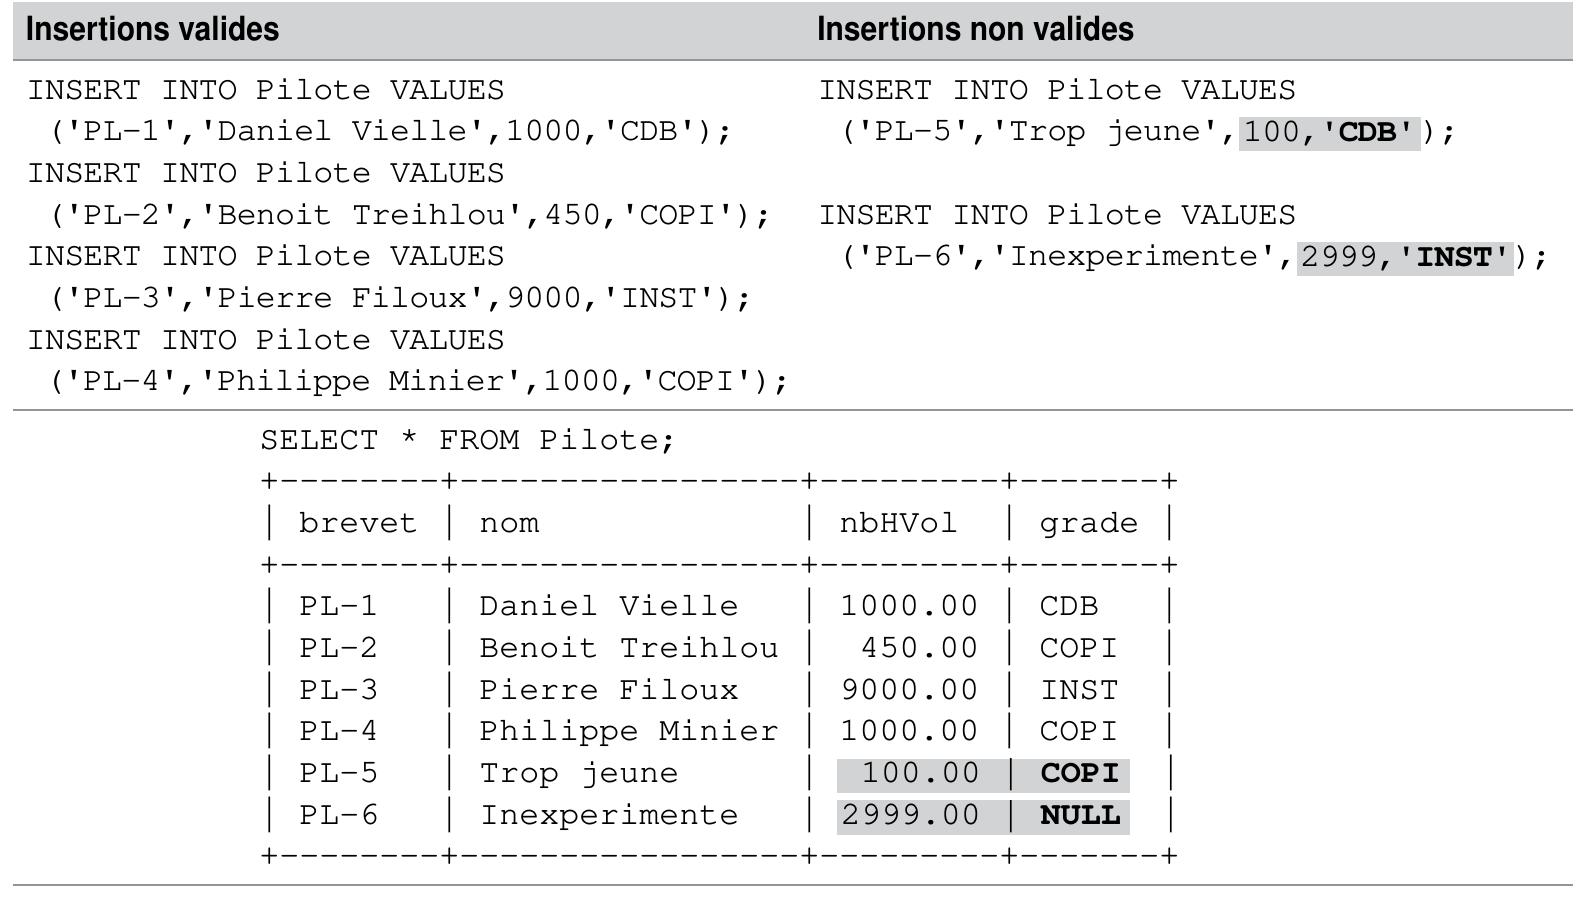
Task: Click the highlighted 2999,'INST' value
Action: click(x=1404, y=257)
